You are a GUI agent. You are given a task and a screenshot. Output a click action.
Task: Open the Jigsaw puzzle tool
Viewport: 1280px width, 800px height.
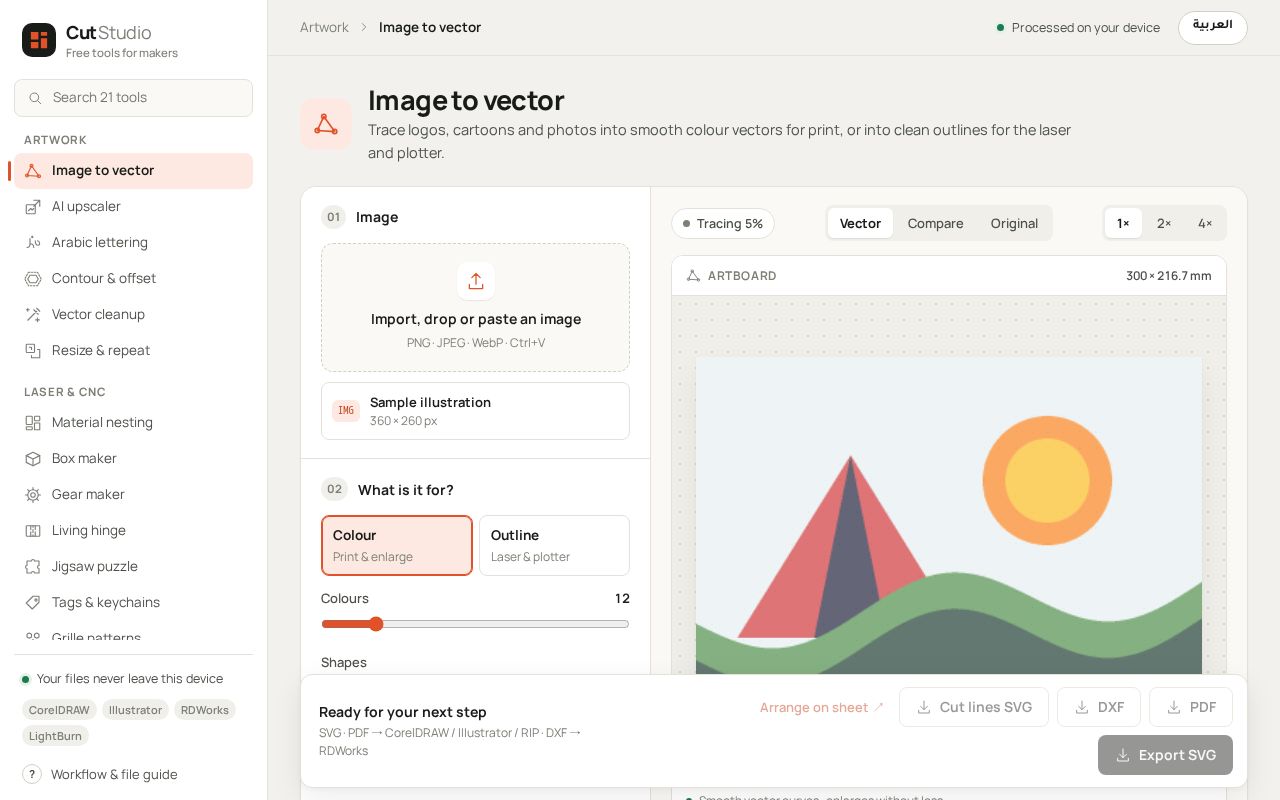133,567
